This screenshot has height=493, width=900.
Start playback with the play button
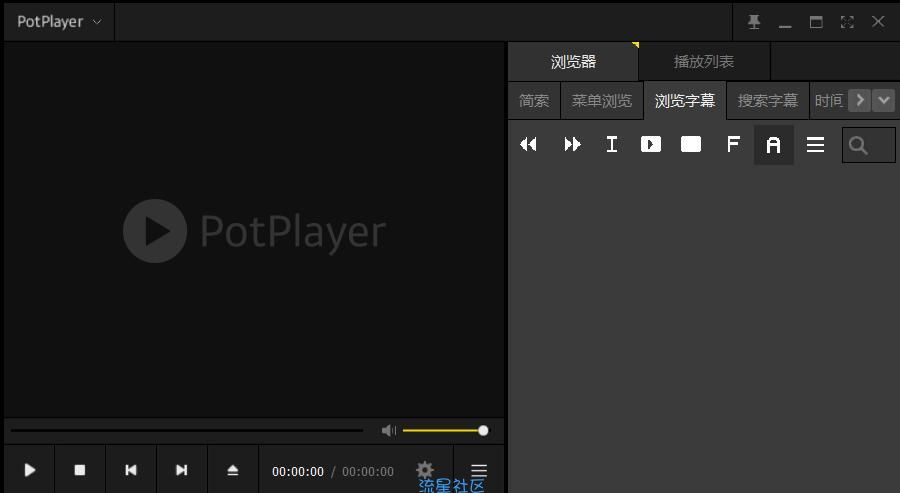tap(30, 470)
